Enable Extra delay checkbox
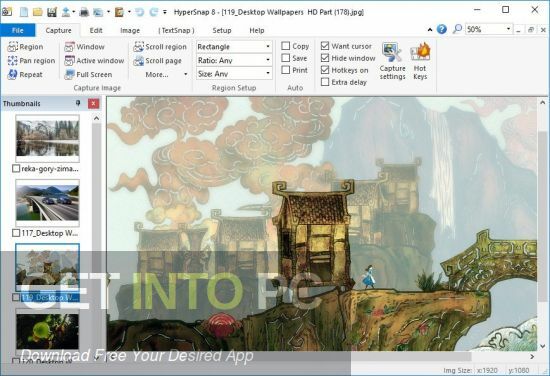 [x=325, y=82]
